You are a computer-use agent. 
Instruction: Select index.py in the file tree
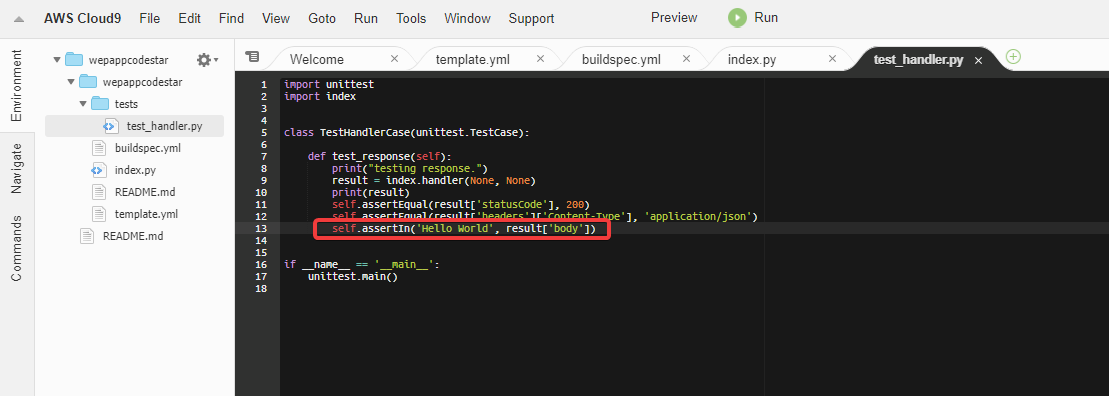pos(134,170)
